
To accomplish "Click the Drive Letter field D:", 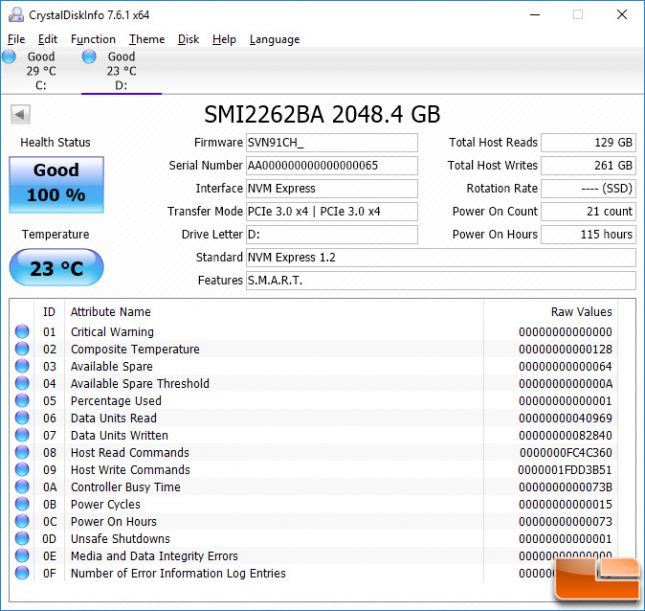I will coord(332,235).
